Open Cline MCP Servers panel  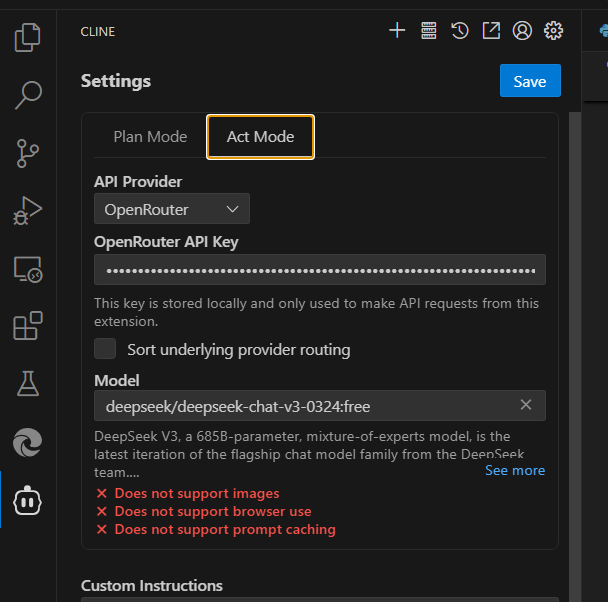pos(428,31)
